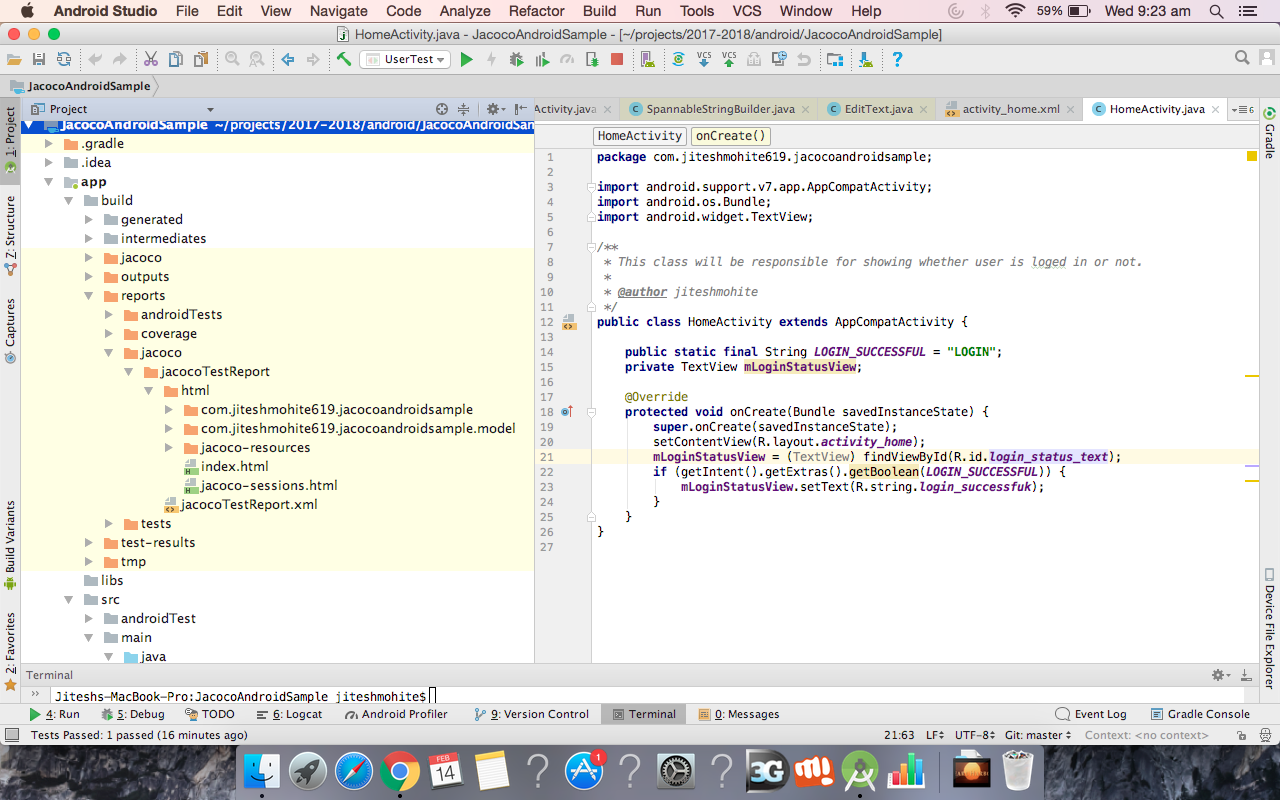Open Project panel gear settings
Screen dimensions: 1280x800
494,109
